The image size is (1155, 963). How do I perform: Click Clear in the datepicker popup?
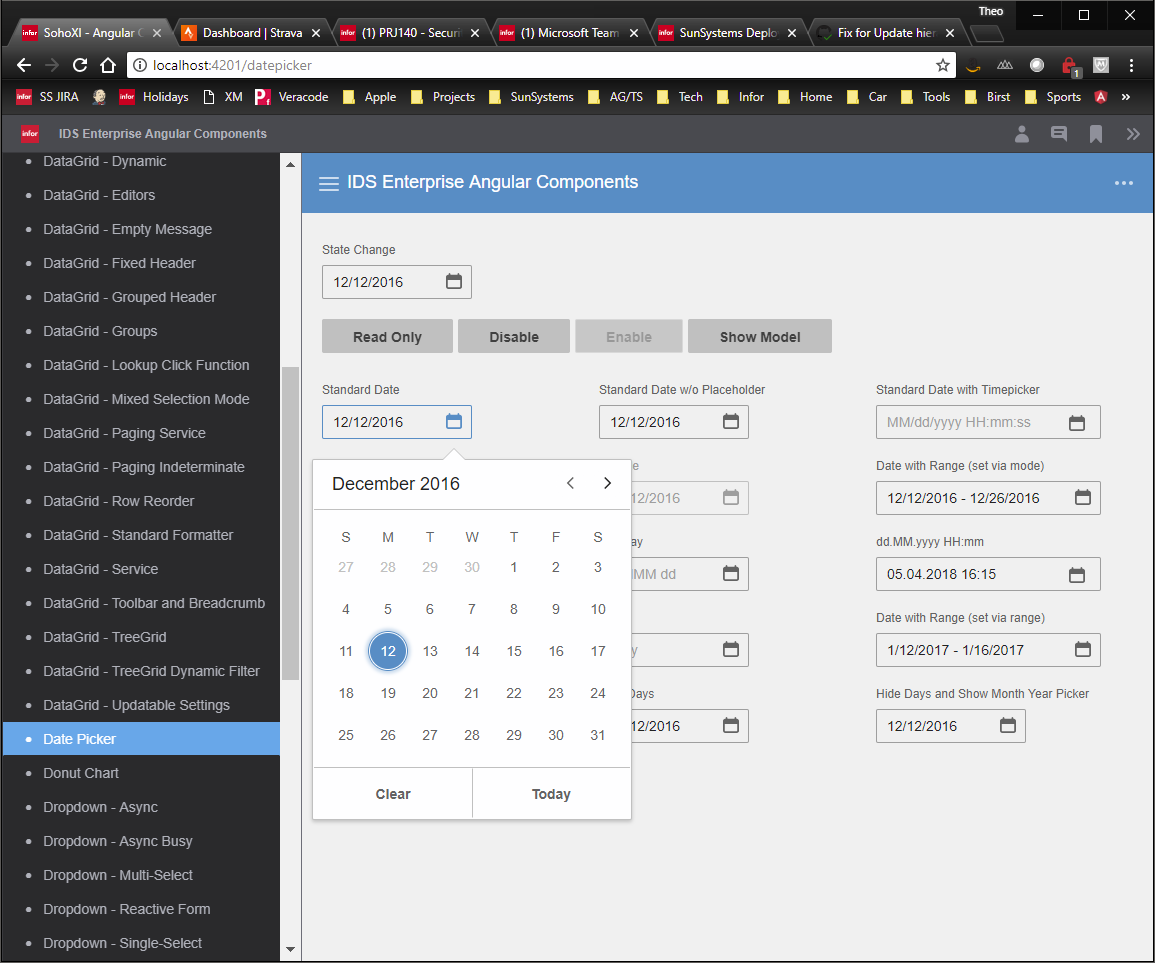pos(393,794)
